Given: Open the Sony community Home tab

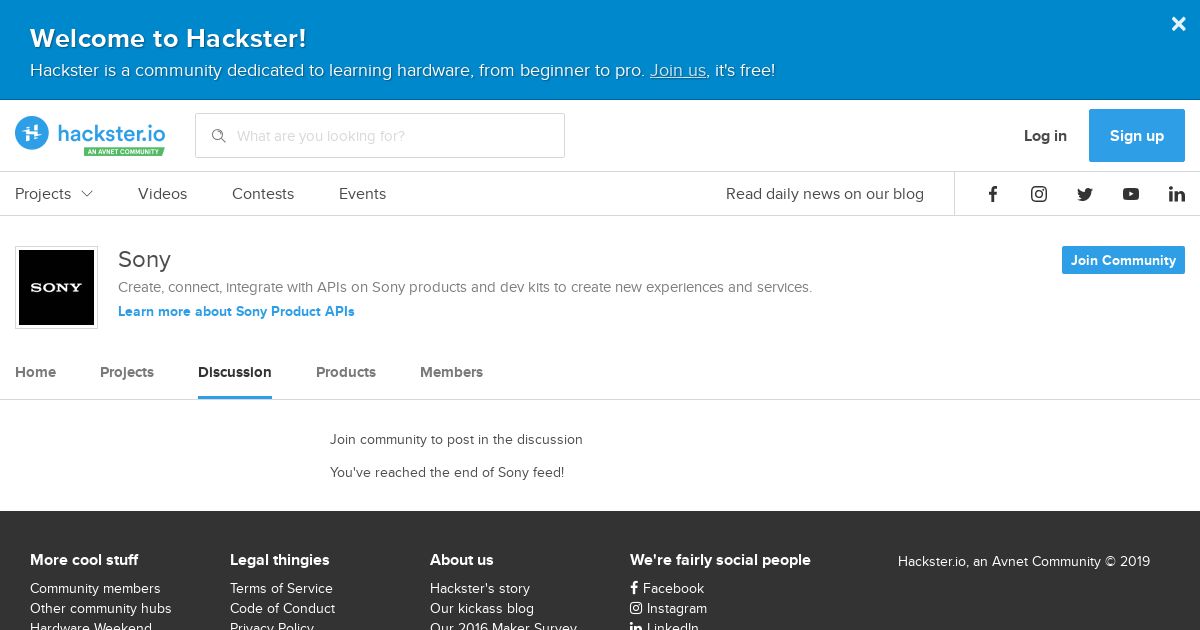Looking at the screenshot, I should pyautogui.click(x=36, y=372).
